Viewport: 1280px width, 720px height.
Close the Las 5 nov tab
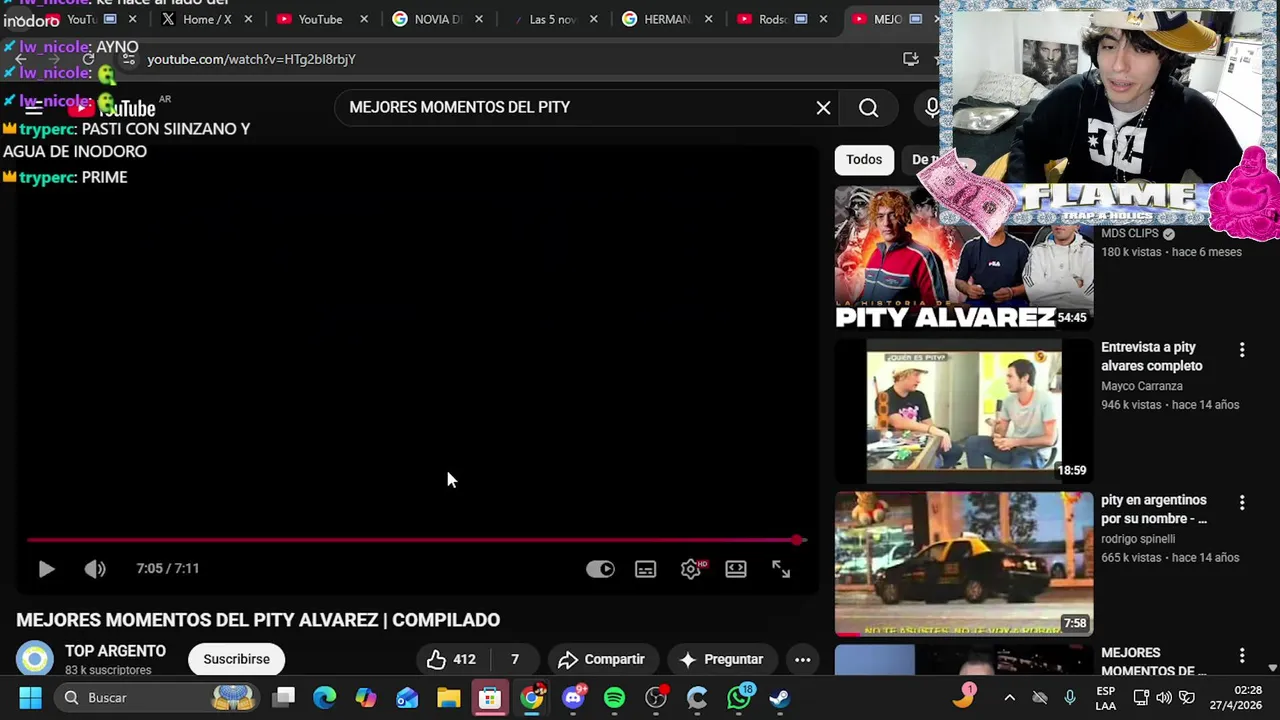593,19
